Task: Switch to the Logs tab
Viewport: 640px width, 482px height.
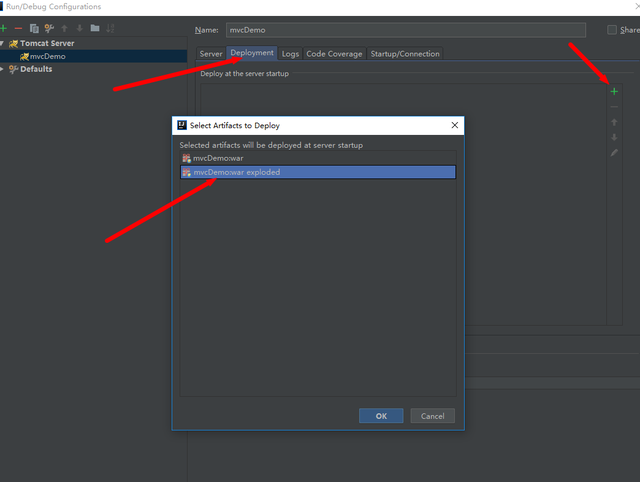Action: click(x=290, y=54)
